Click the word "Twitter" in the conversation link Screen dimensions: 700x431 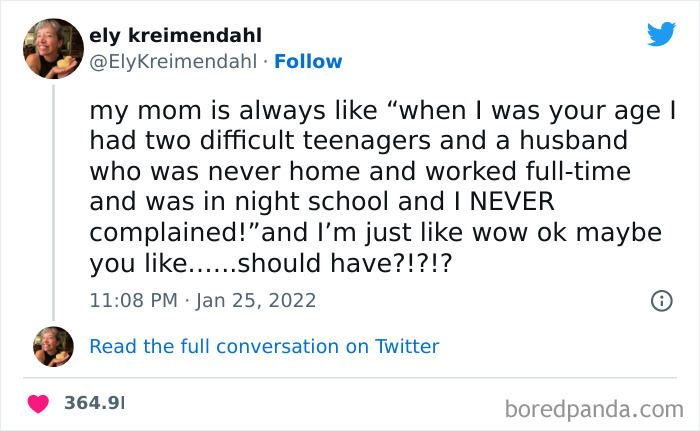pyautogui.click(x=407, y=347)
